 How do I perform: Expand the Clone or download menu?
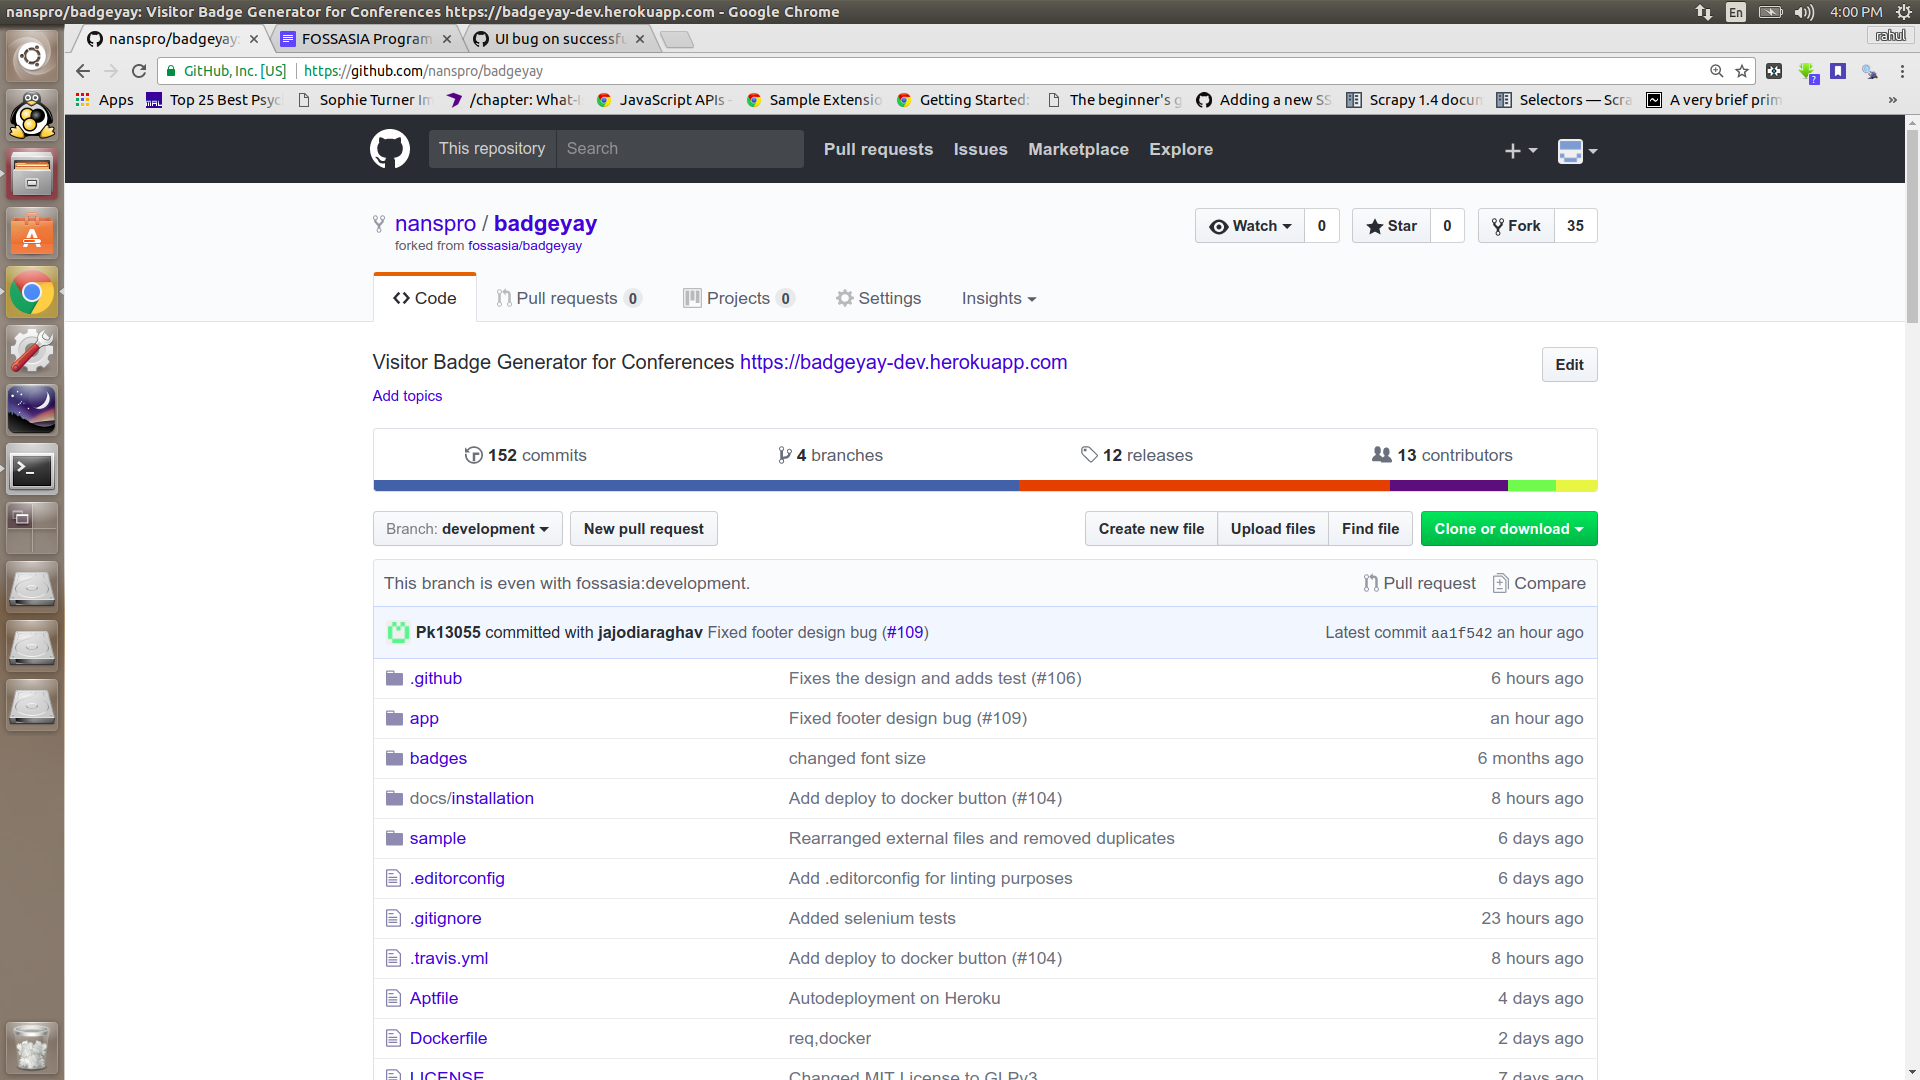(1509, 529)
